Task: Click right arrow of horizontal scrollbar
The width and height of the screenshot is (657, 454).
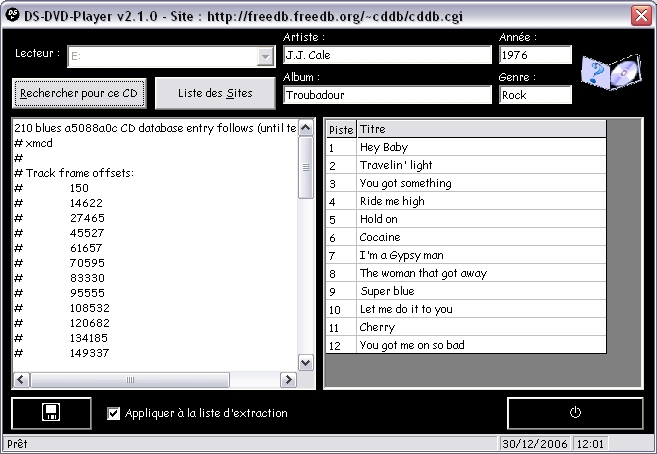Action: (290, 380)
